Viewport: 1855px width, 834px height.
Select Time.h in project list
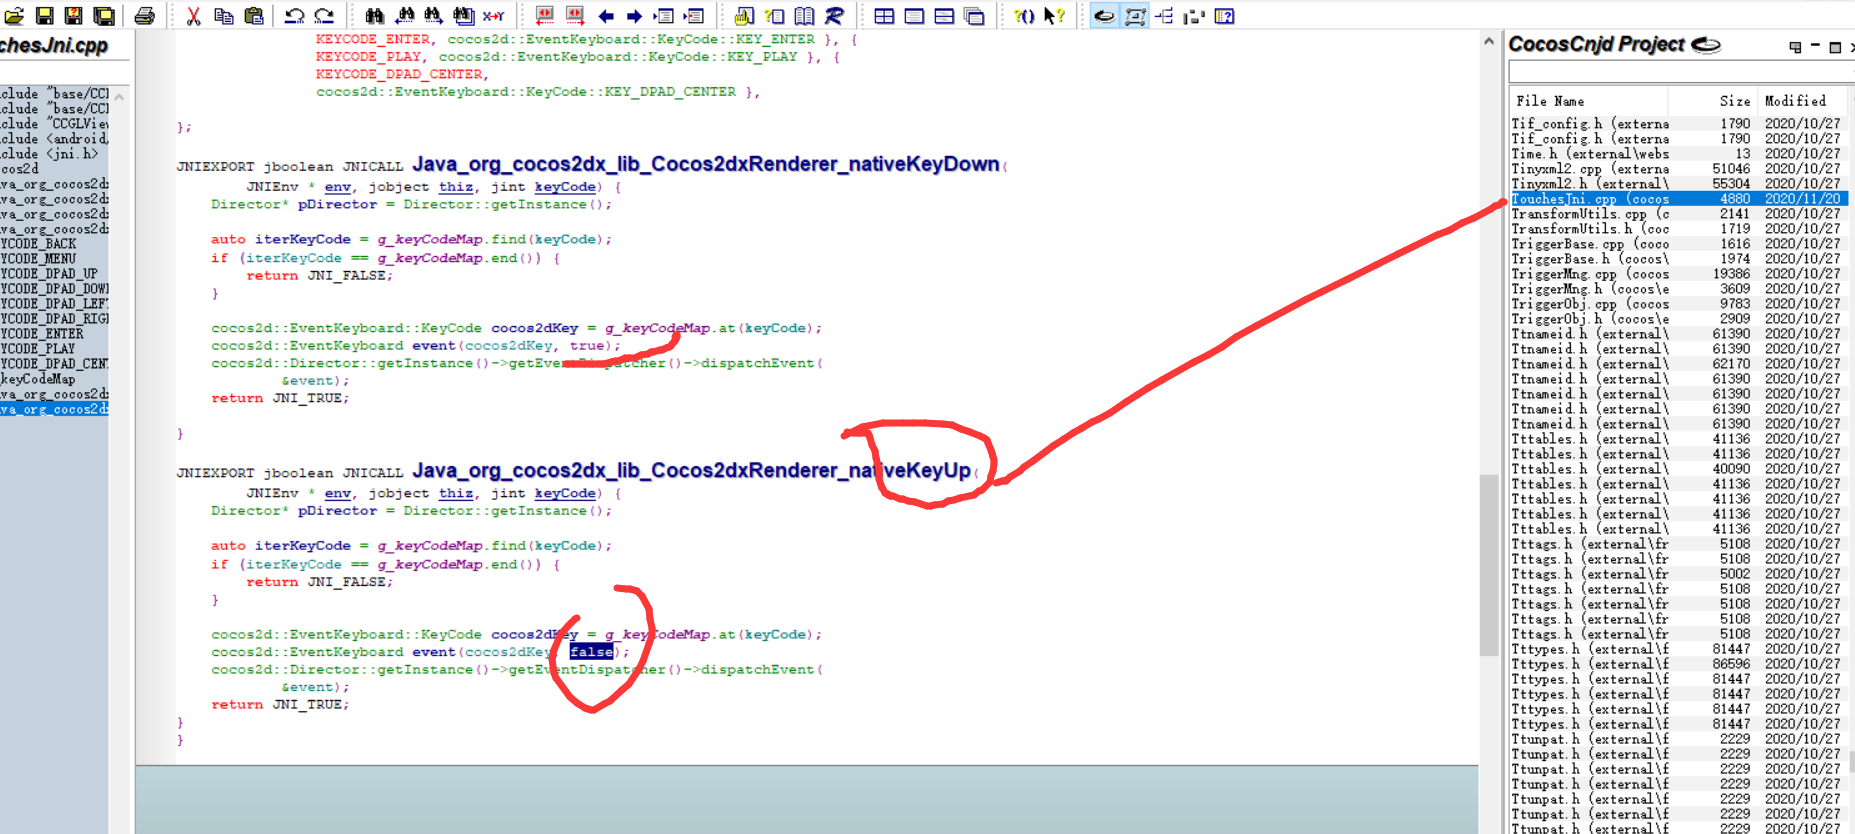click(x=1678, y=154)
